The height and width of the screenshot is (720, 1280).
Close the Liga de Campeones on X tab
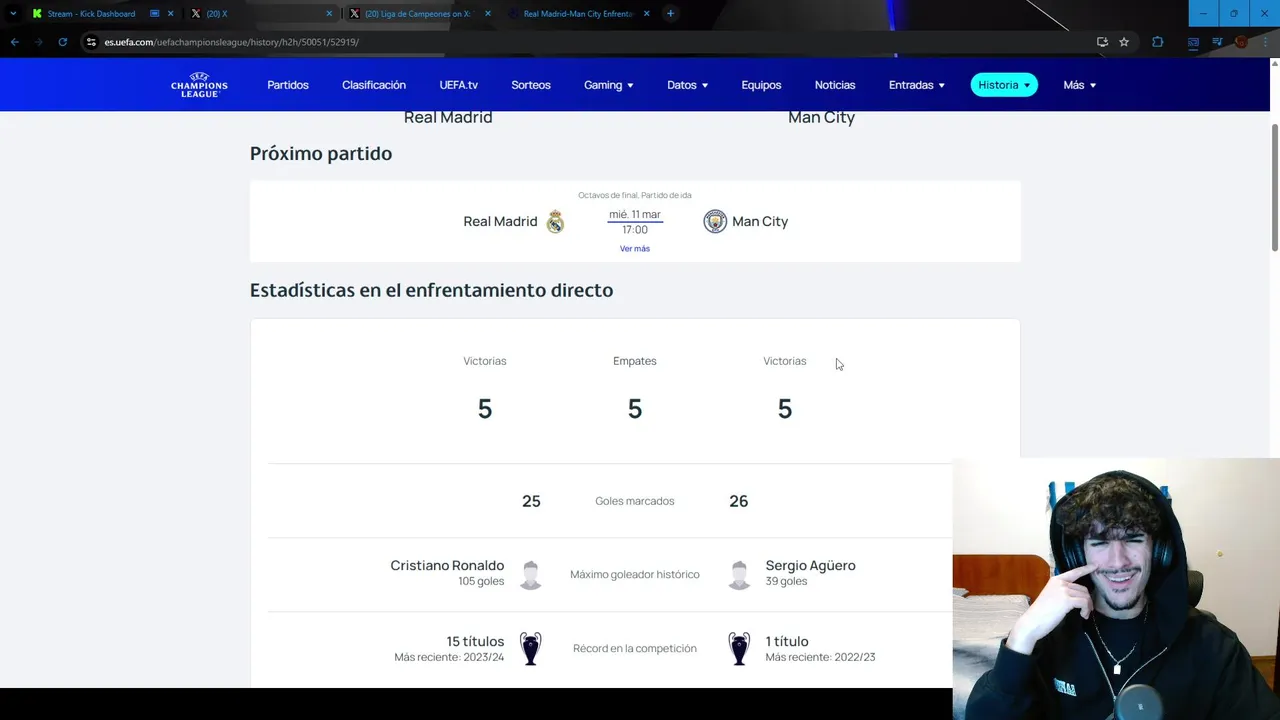point(488,14)
